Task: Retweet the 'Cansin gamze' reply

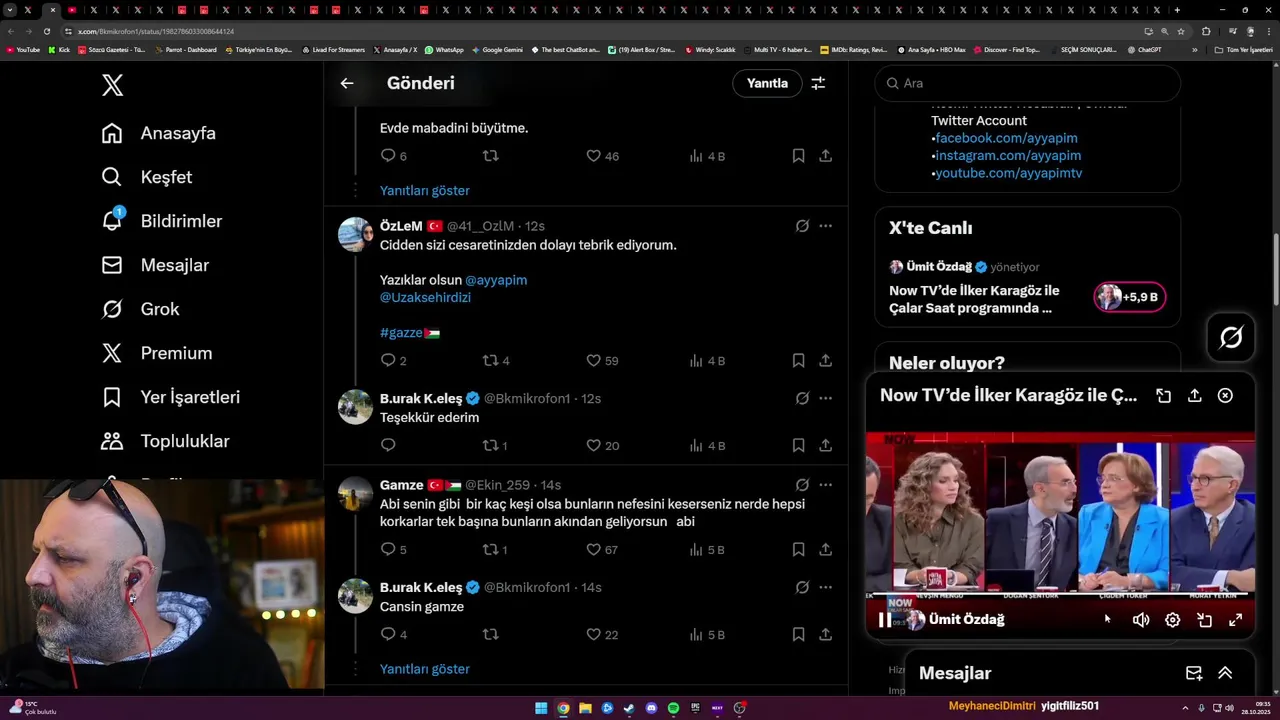Action: 490,634
